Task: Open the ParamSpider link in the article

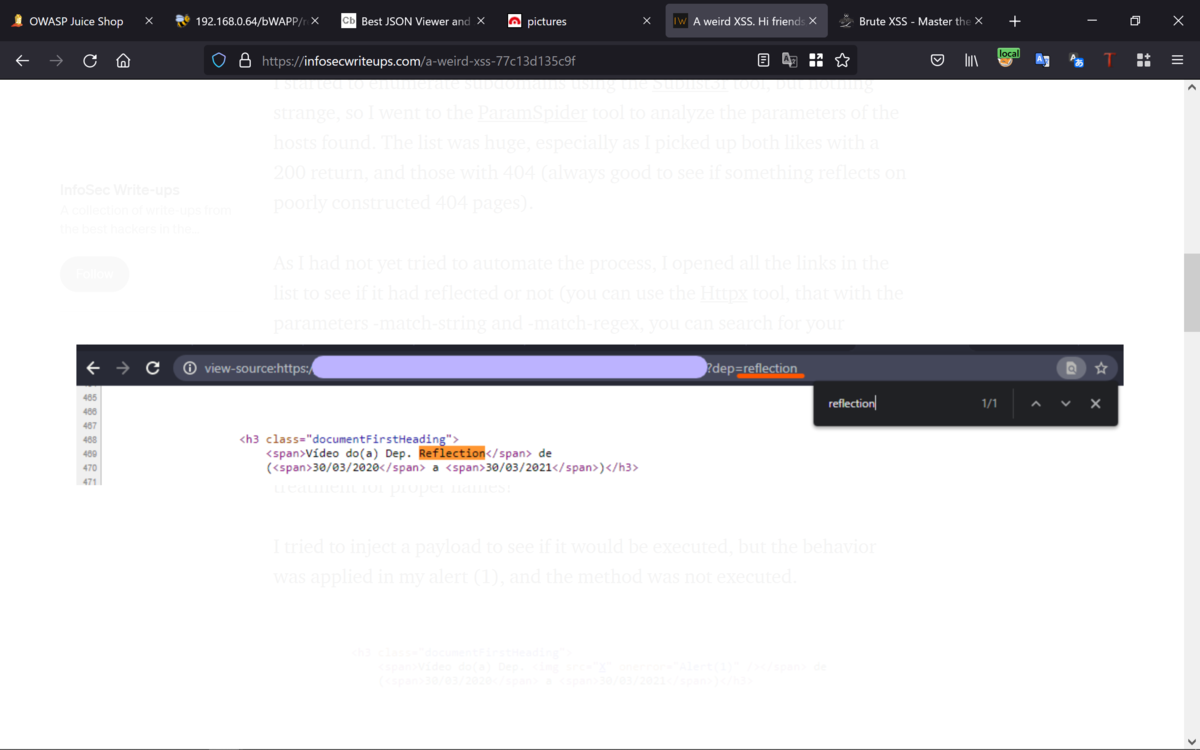Action: click(531, 113)
